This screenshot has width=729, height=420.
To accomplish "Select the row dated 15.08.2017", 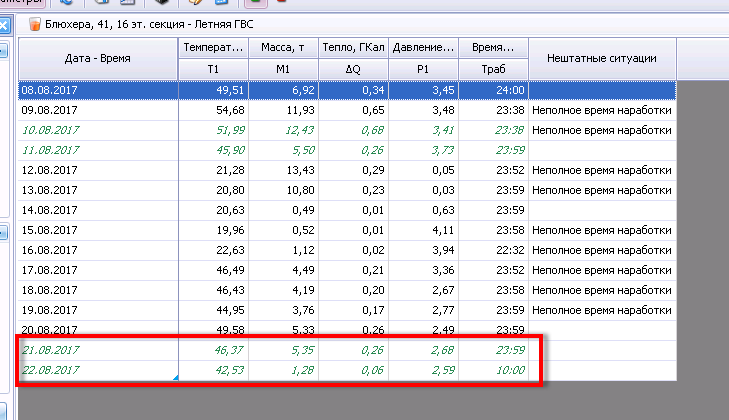I will coord(347,230).
